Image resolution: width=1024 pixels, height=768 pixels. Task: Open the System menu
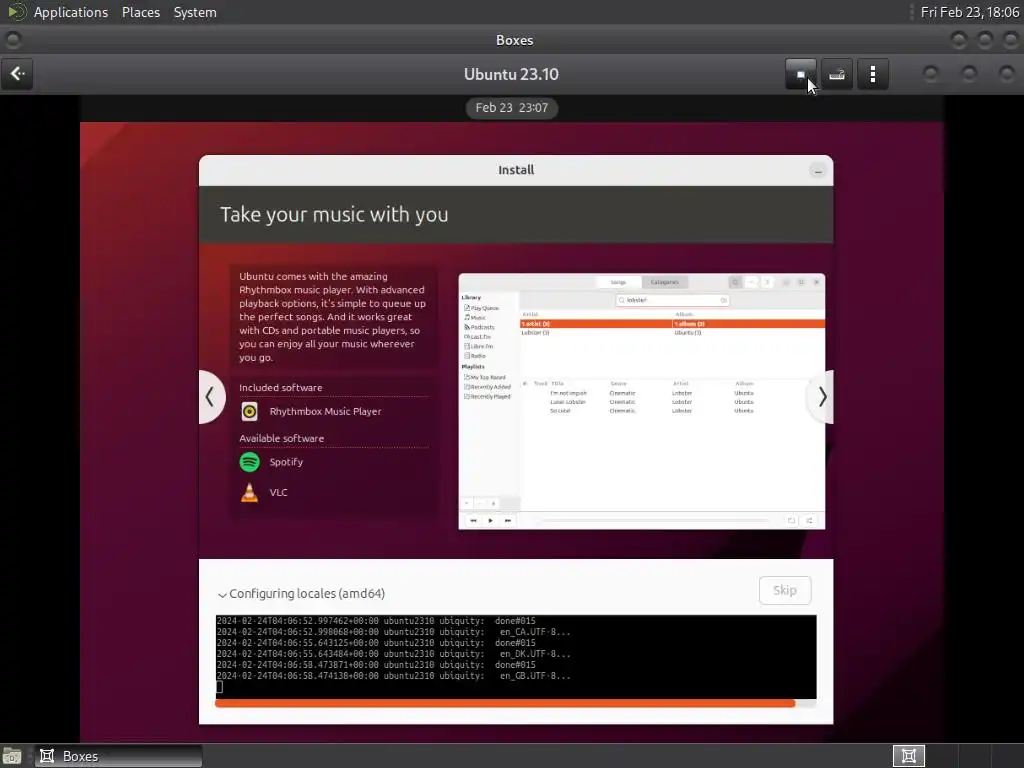pyautogui.click(x=195, y=12)
